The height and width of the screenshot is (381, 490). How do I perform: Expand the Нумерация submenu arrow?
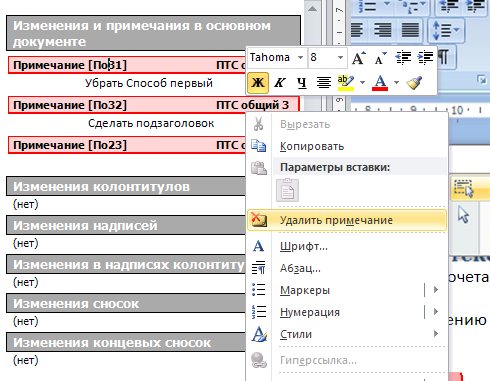pyautogui.click(x=436, y=312)
